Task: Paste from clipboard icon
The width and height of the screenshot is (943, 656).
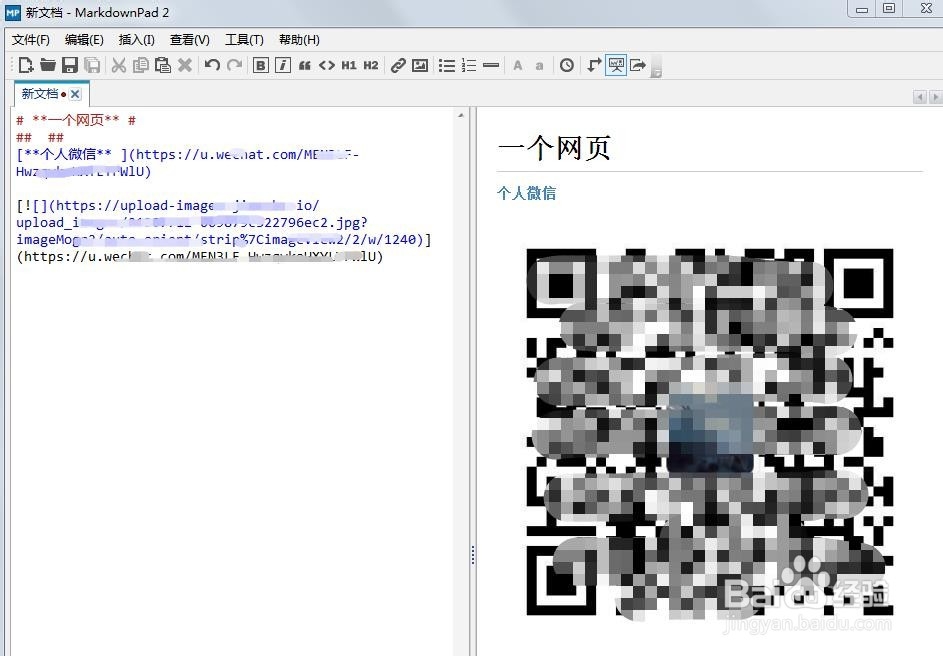Action: pos(163,65)
